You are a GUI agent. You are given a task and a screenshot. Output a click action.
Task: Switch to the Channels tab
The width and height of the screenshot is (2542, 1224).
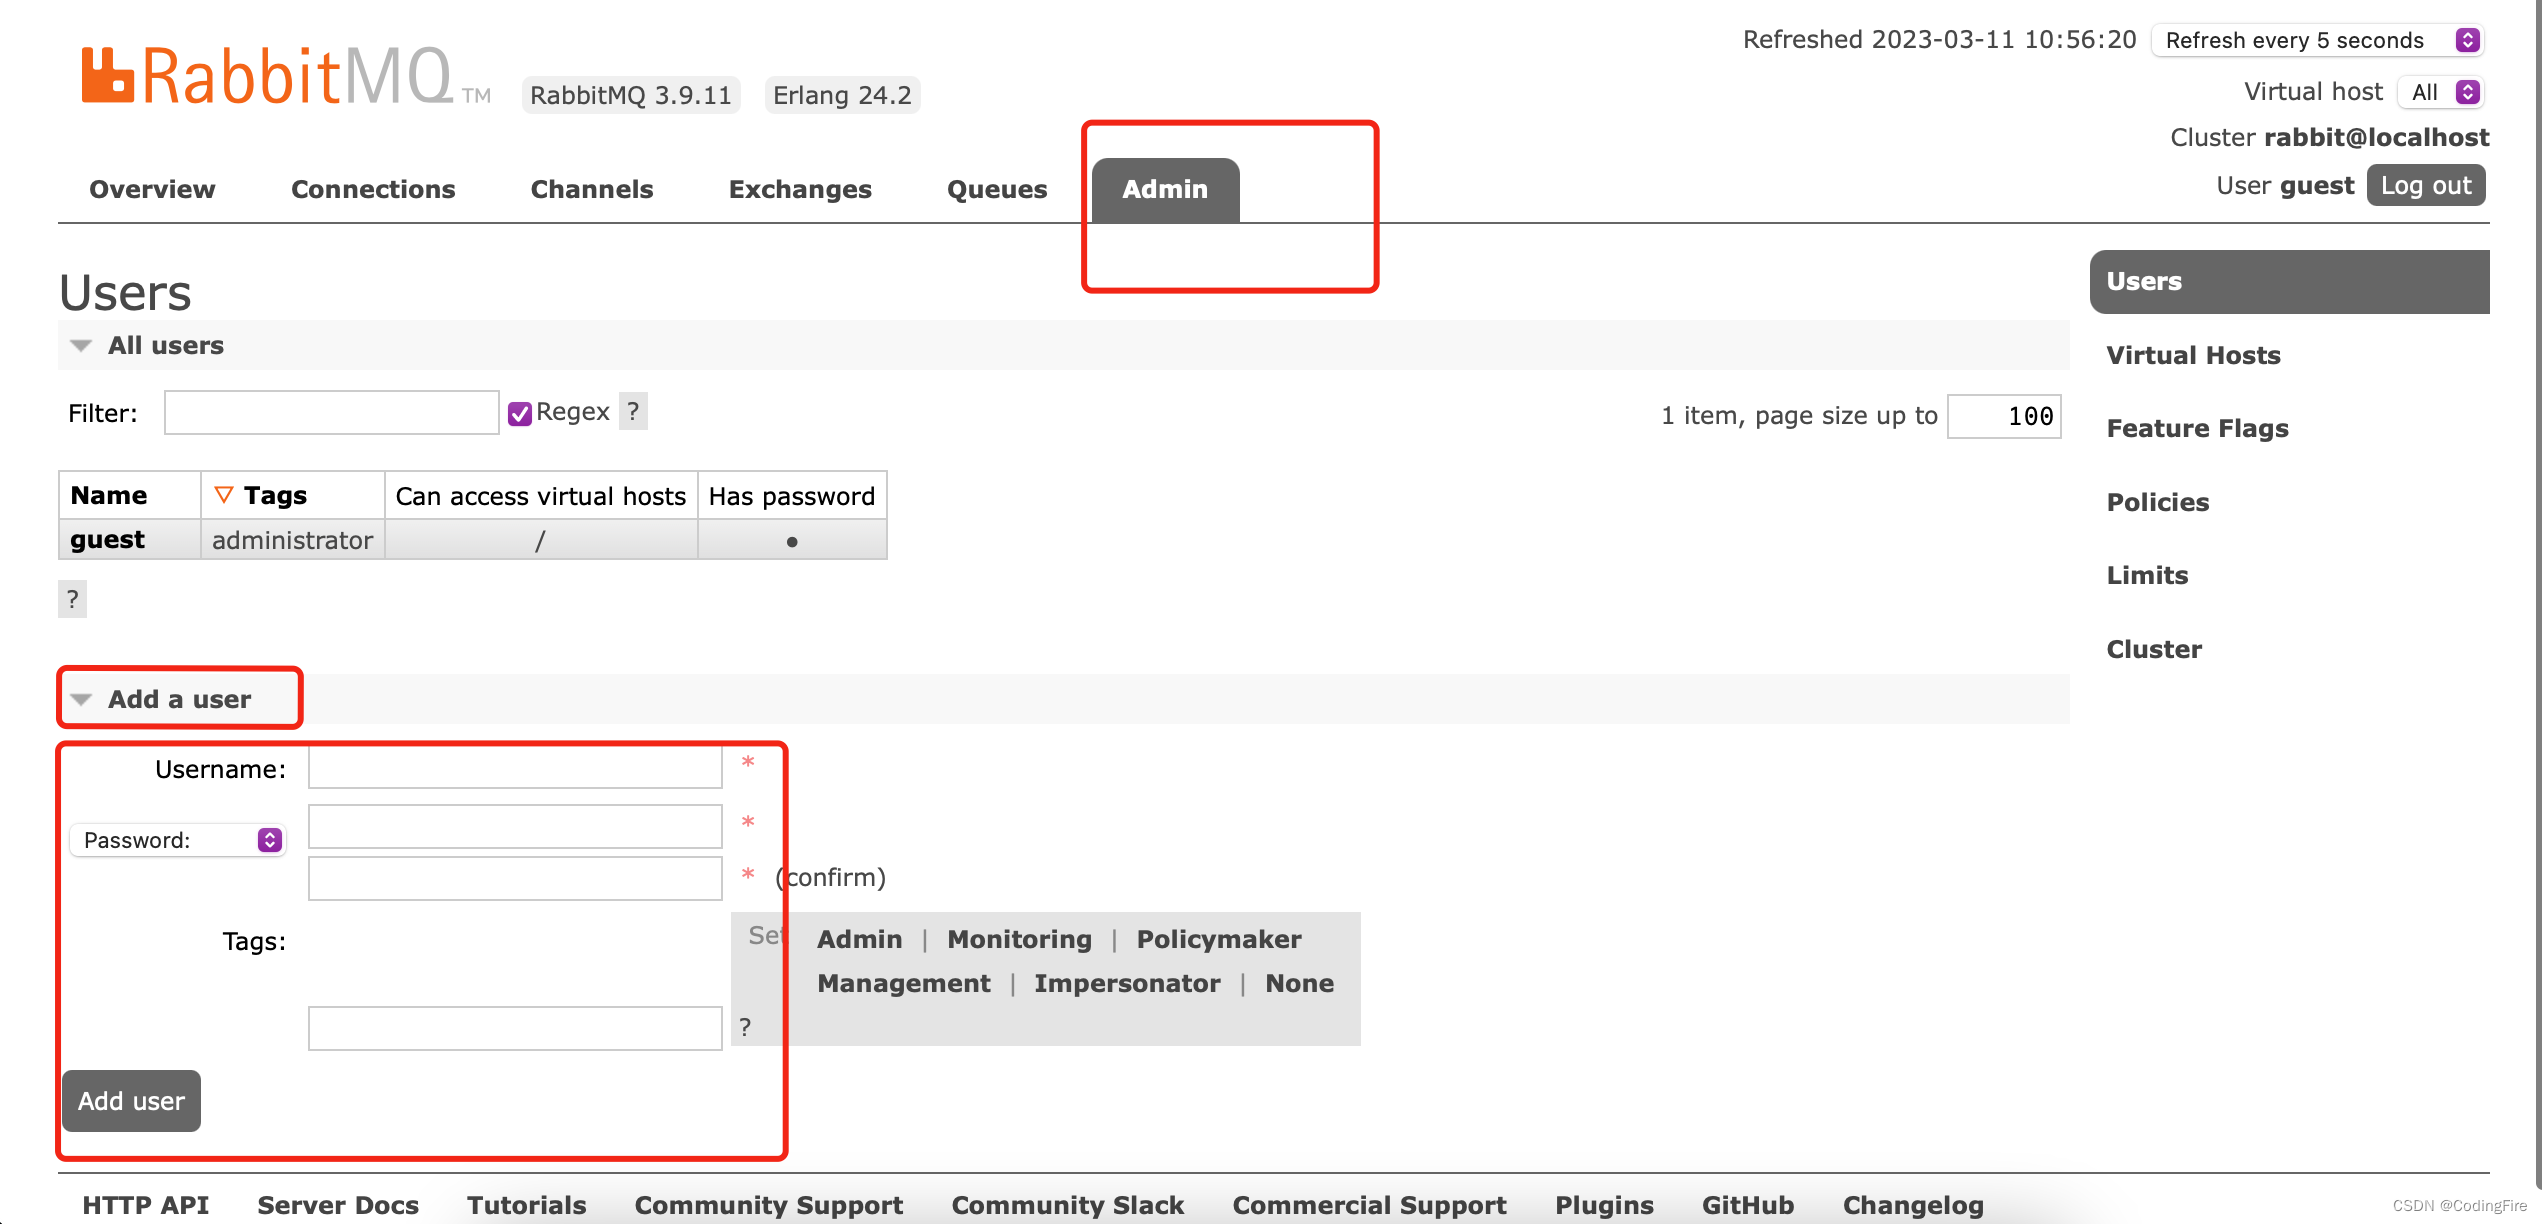592,189
